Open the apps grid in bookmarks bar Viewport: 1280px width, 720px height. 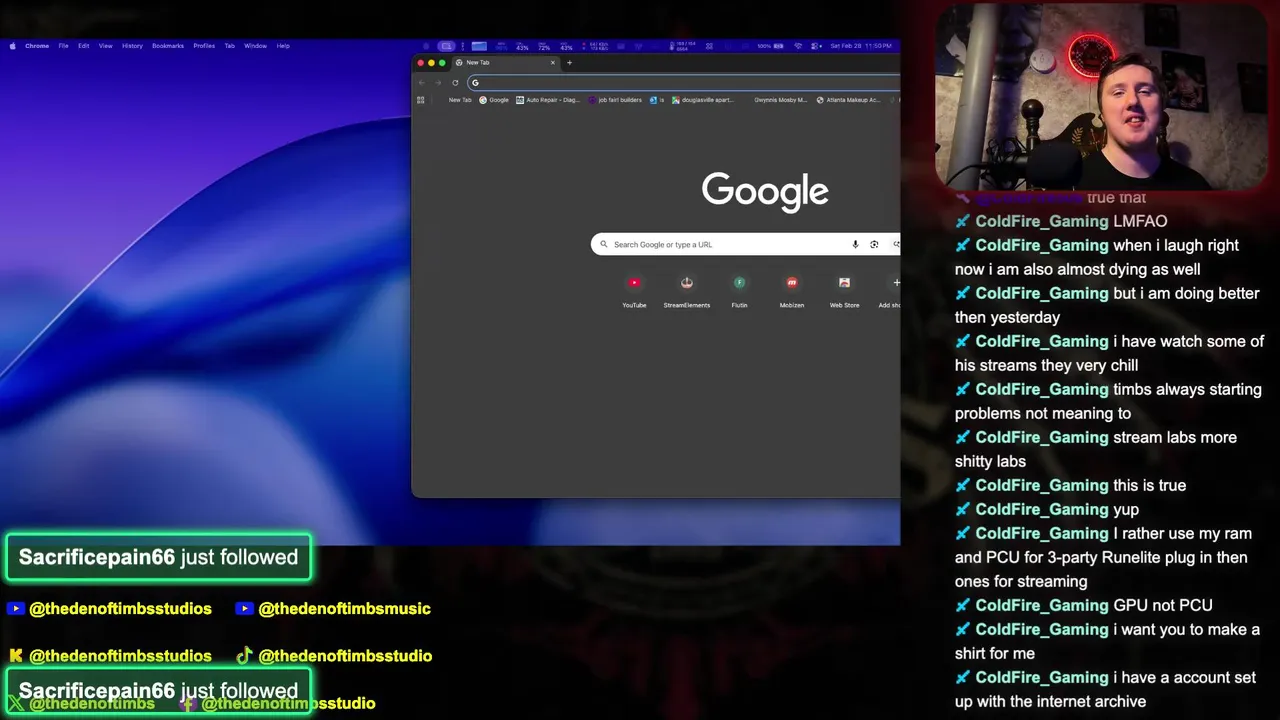click(421, 100)
